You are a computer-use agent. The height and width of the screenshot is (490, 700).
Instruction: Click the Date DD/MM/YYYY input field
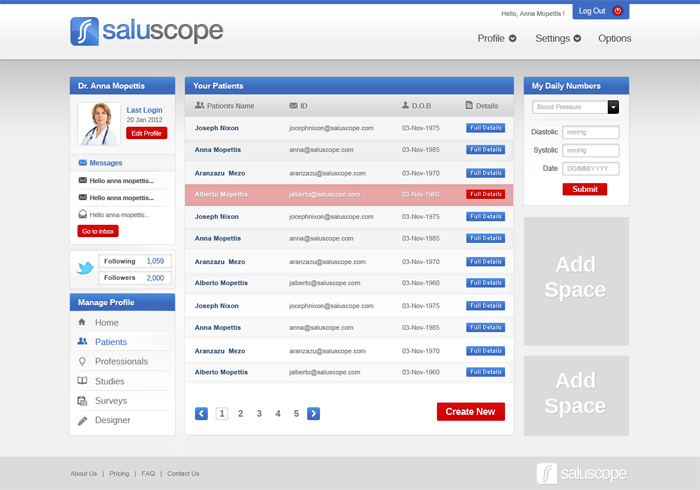(591, 169)
